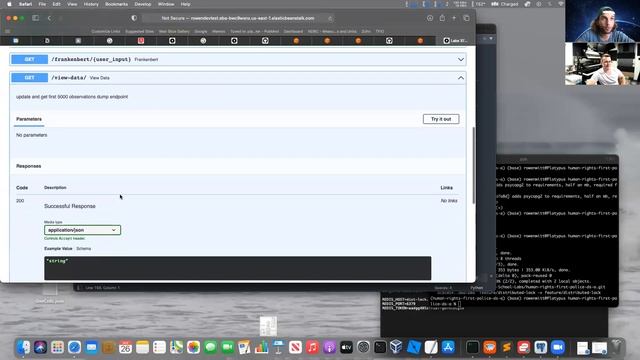Screen dimensions: 640x360
Task: Click the Safari page scrollbar
Action: [473, 165]
